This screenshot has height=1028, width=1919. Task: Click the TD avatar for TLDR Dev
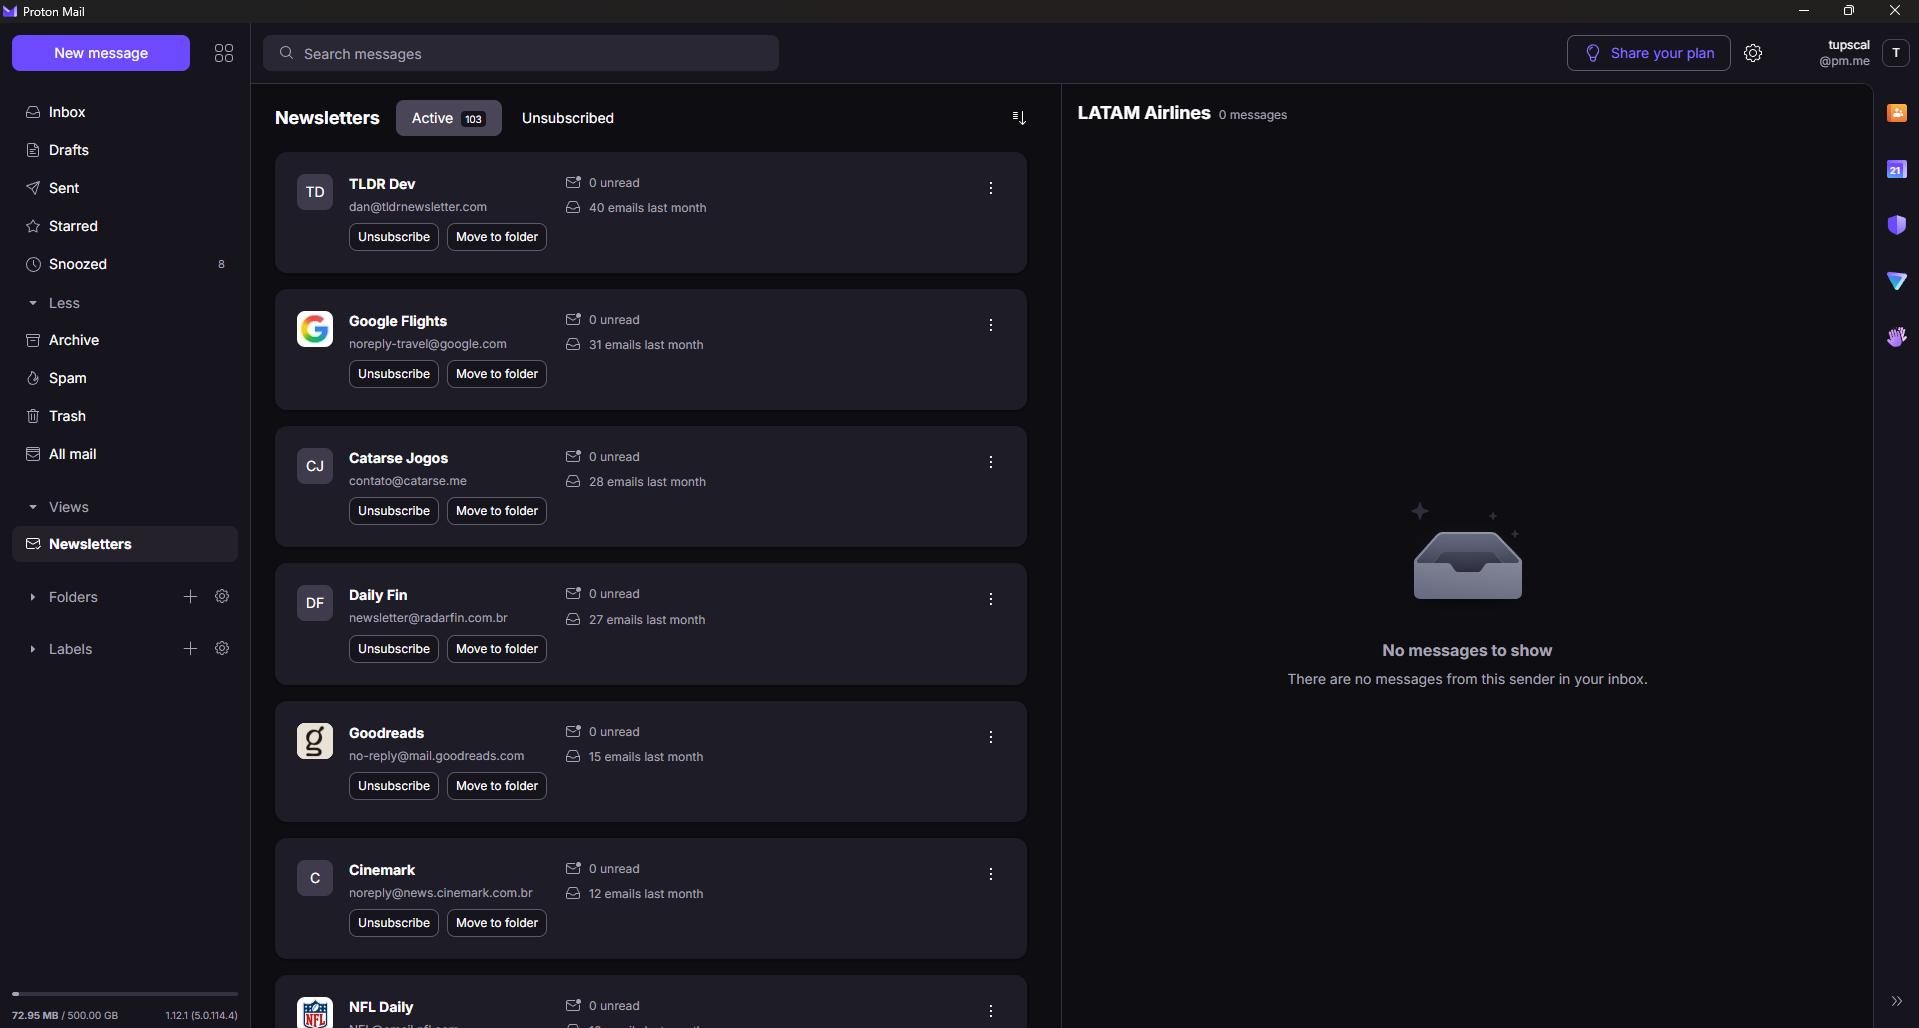coord(315,192)
